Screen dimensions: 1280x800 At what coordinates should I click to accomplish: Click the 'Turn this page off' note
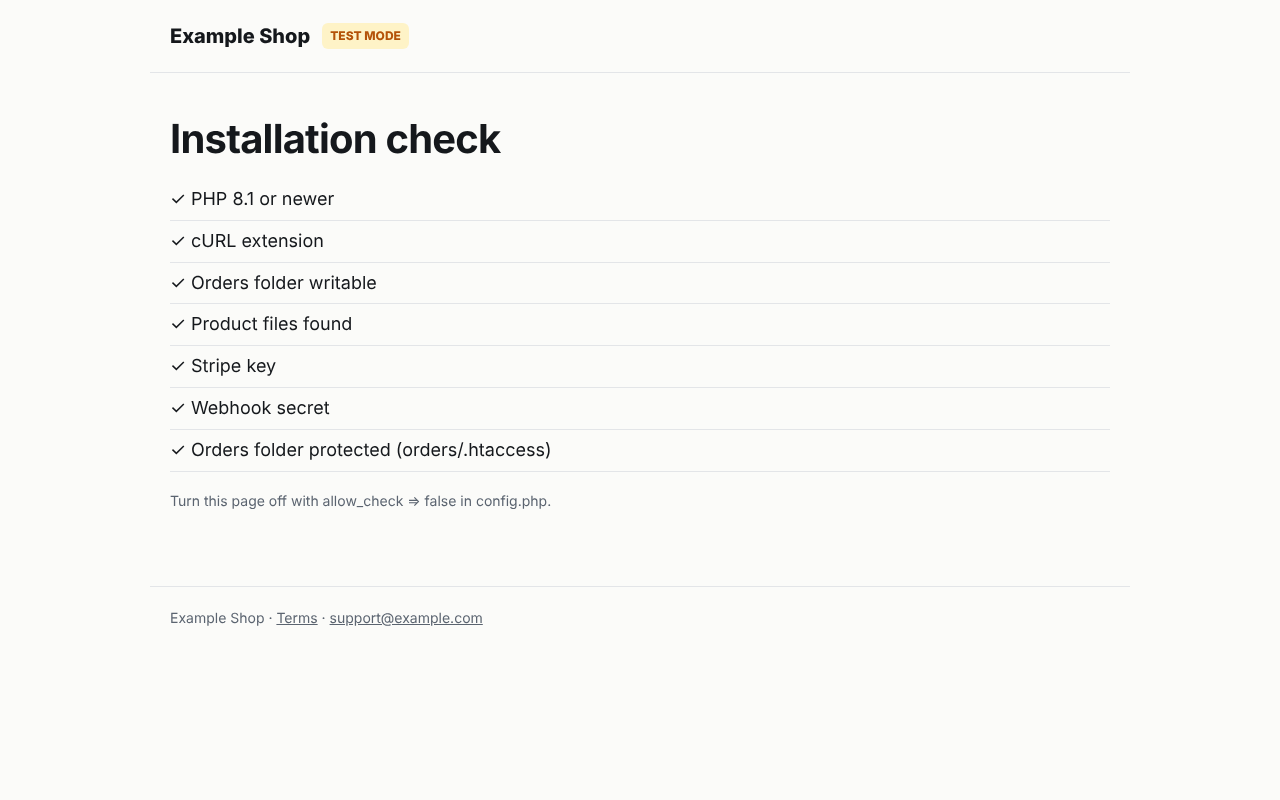[360, 501]
